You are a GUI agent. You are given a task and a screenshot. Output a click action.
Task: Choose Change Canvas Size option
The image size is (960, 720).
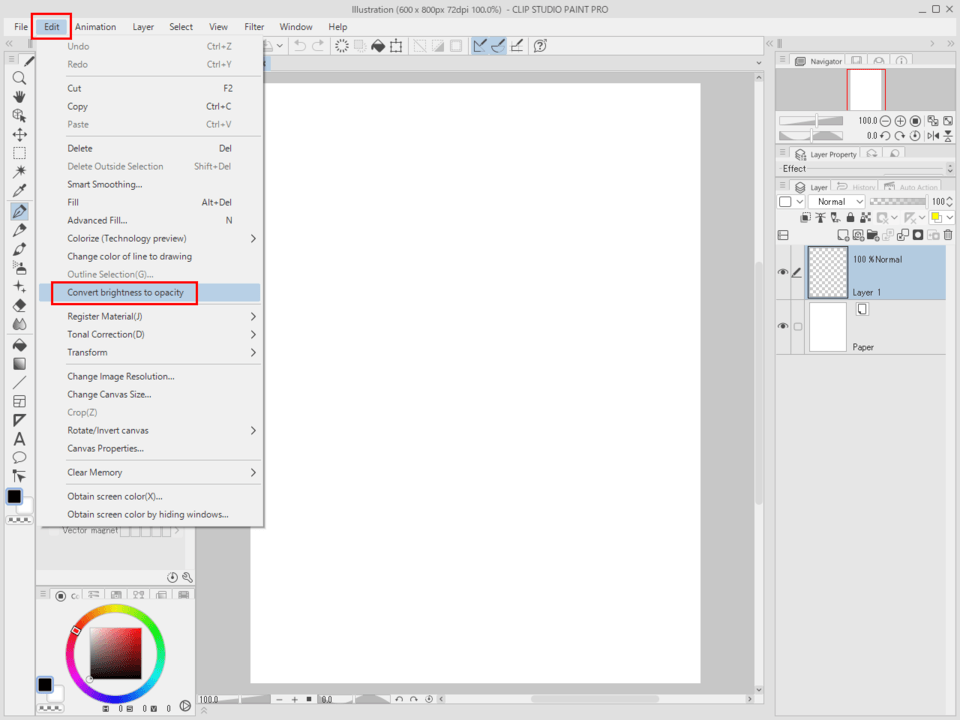coord(109,394)
